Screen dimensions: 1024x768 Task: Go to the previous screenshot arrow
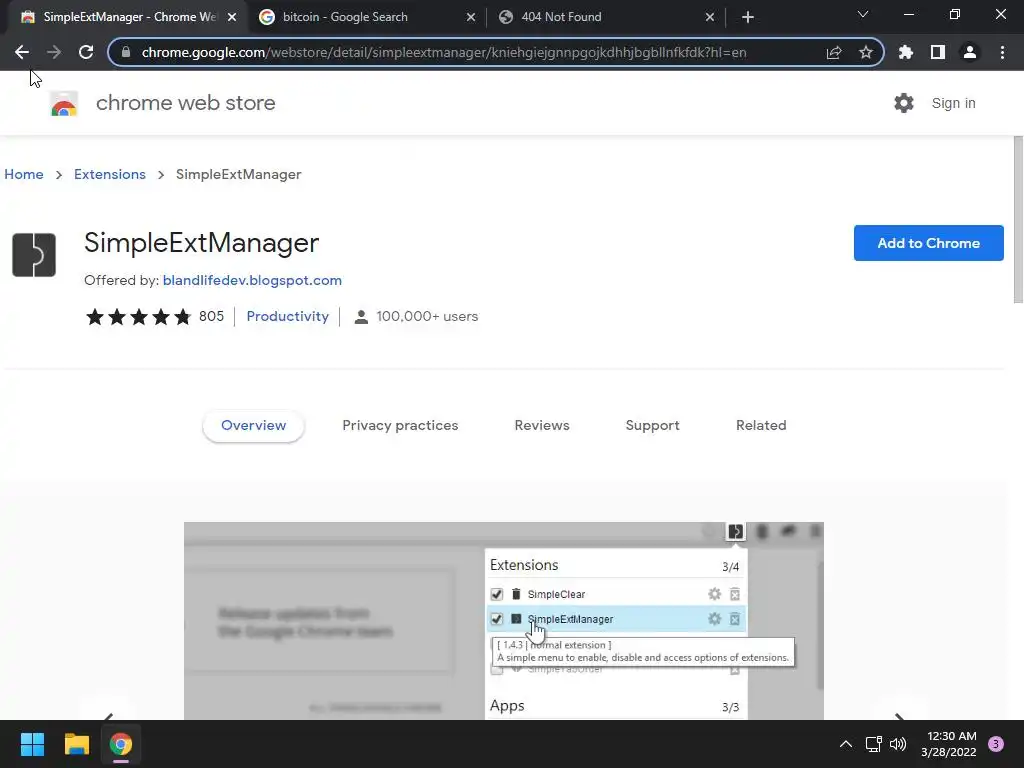109,716
